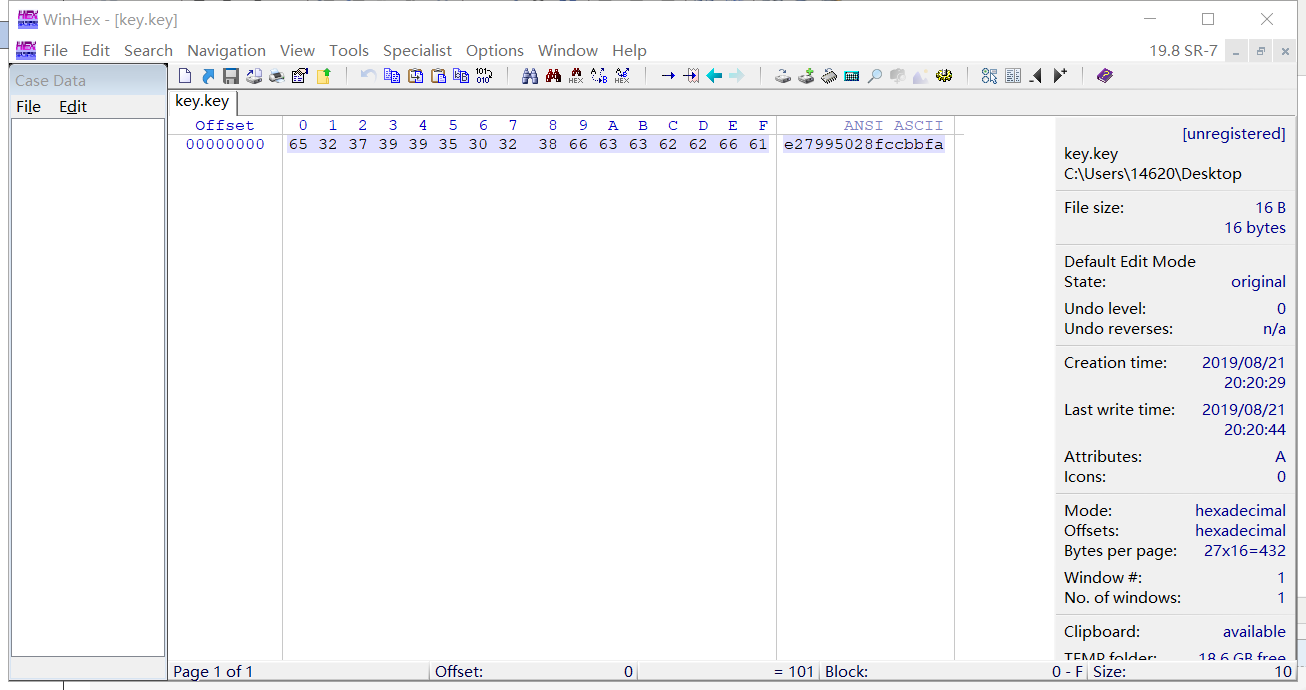Screen dimensions: 1306x690
Task: Open the Case Data Edit menu
Action: tap(73, 107)
